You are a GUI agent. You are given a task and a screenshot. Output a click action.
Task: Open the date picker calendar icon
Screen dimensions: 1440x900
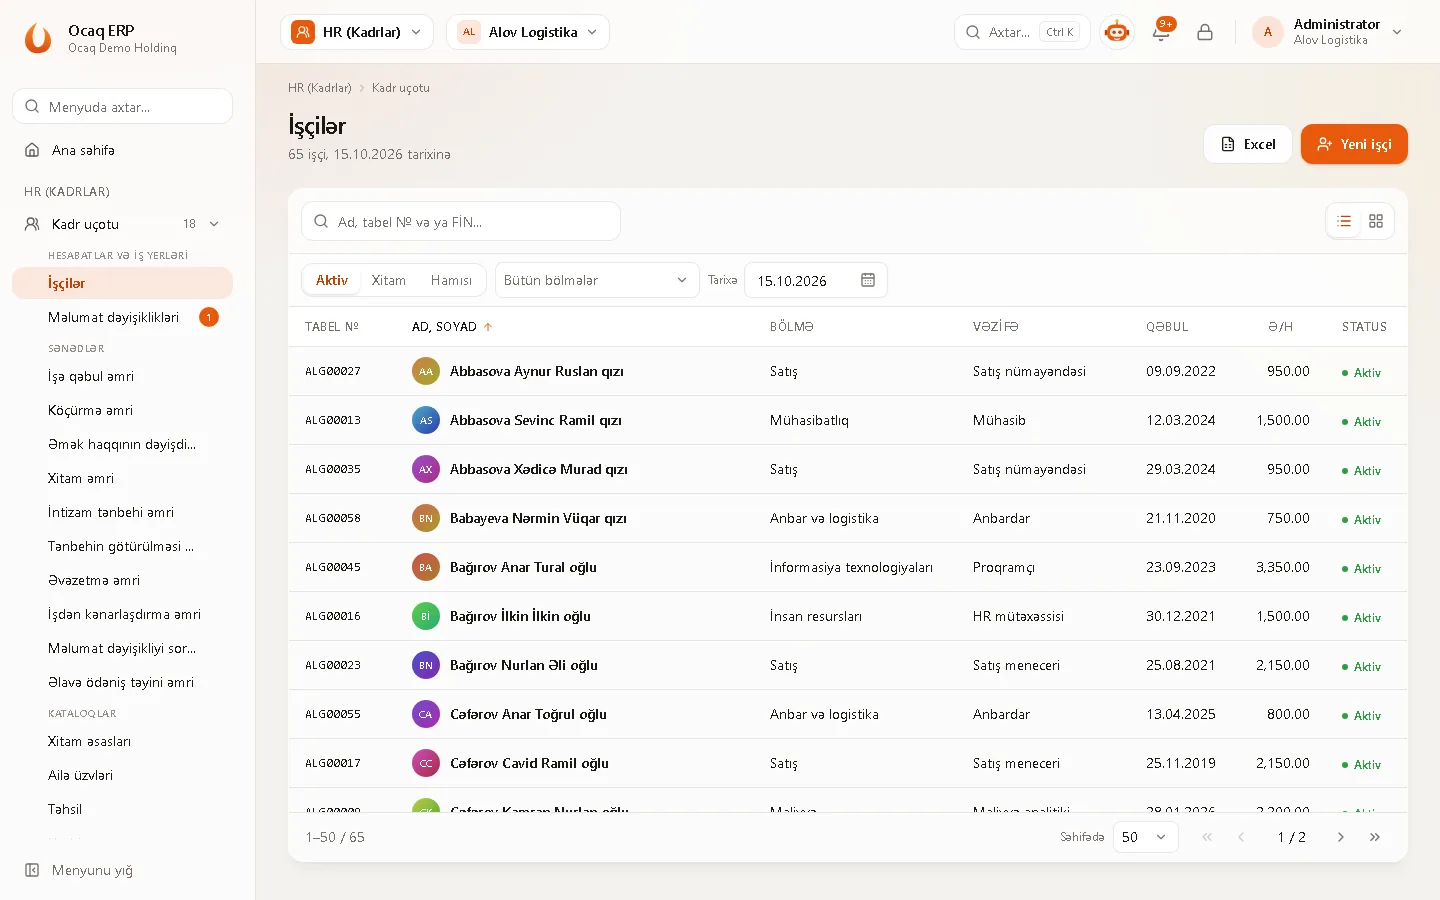tap(868, 280)
